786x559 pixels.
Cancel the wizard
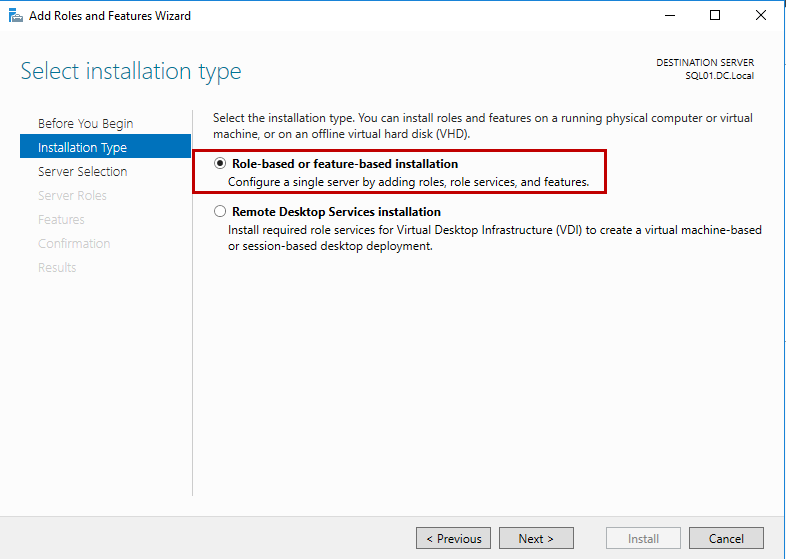pos(726,538)
